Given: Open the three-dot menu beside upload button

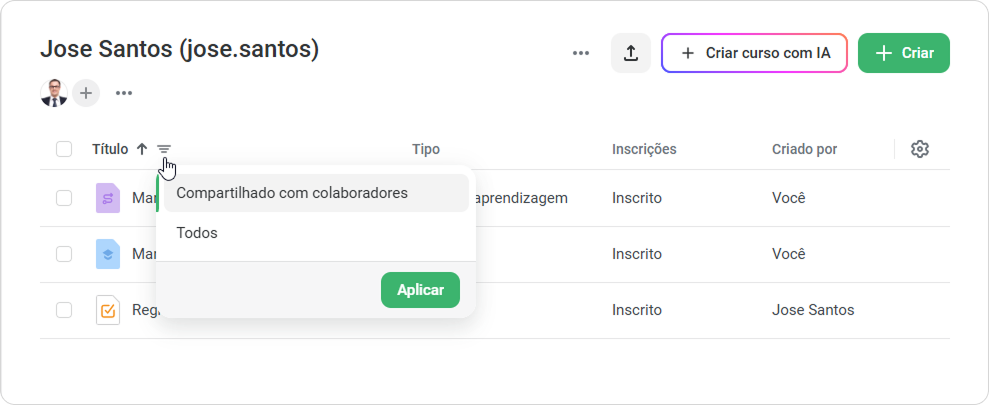Looking at the screenshot, I should pyautogui.click(x=580, y=53).
